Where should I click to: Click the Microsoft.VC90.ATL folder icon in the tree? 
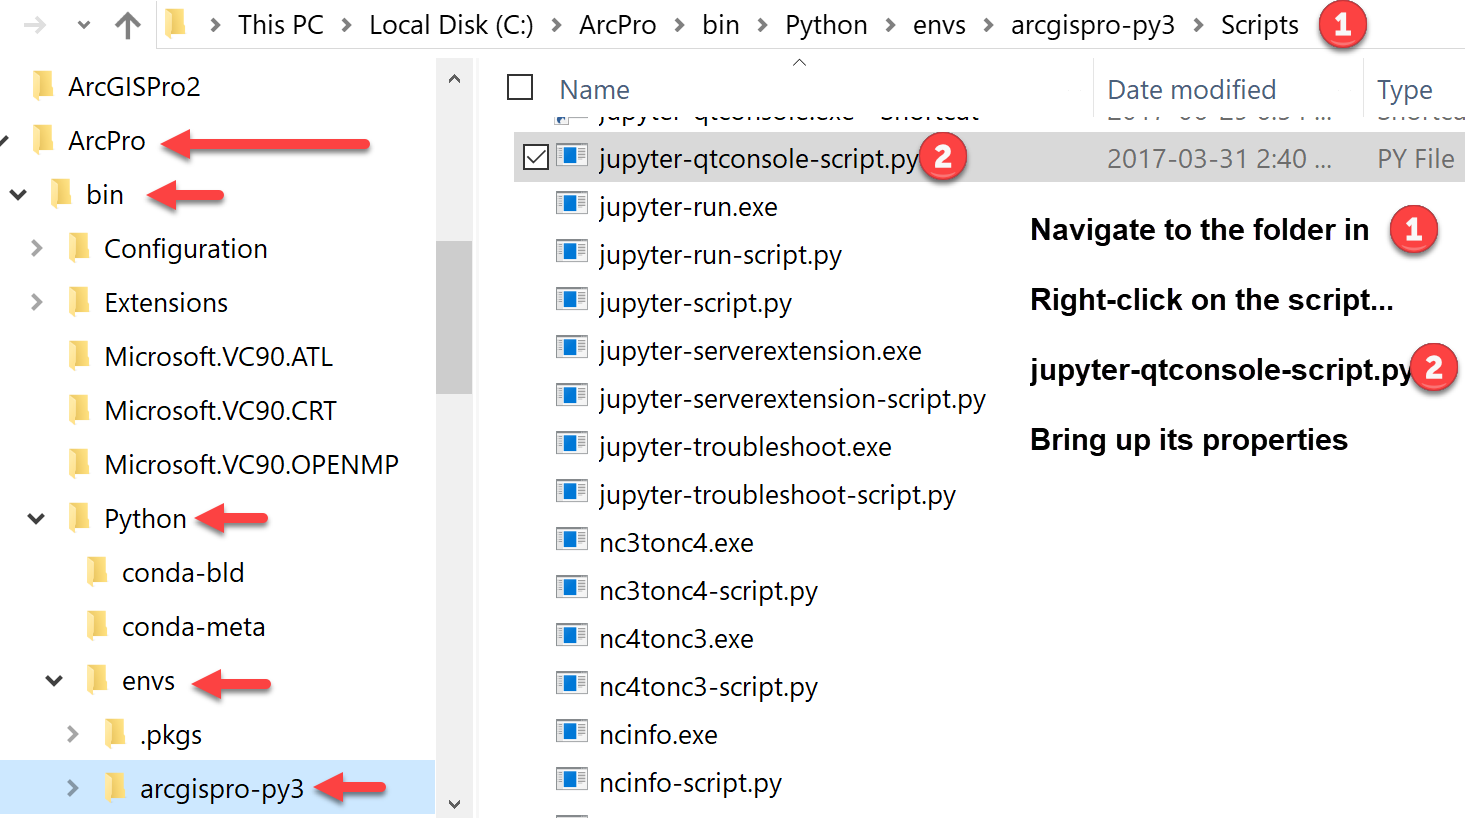(x=79, y=356)
